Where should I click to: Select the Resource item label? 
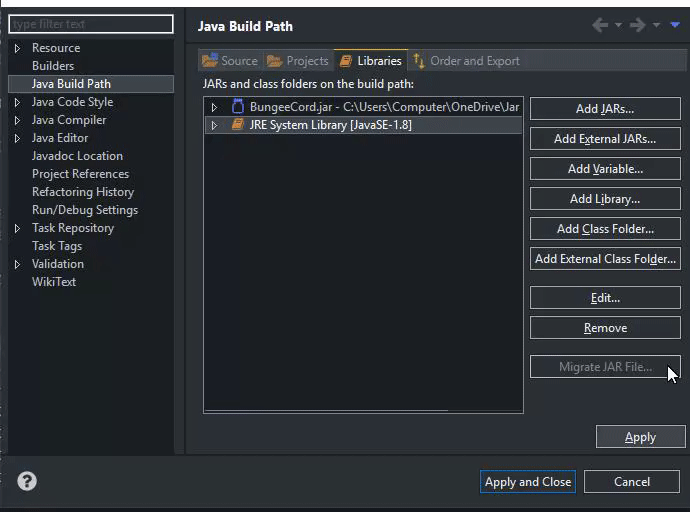[x=56, y=48]
